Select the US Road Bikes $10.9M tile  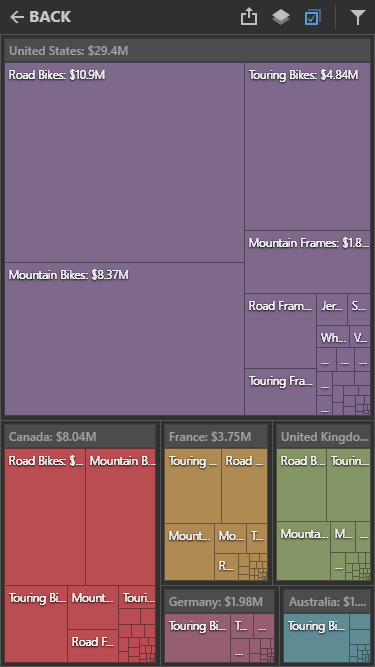pyautogui.click(x=124, y=162)
